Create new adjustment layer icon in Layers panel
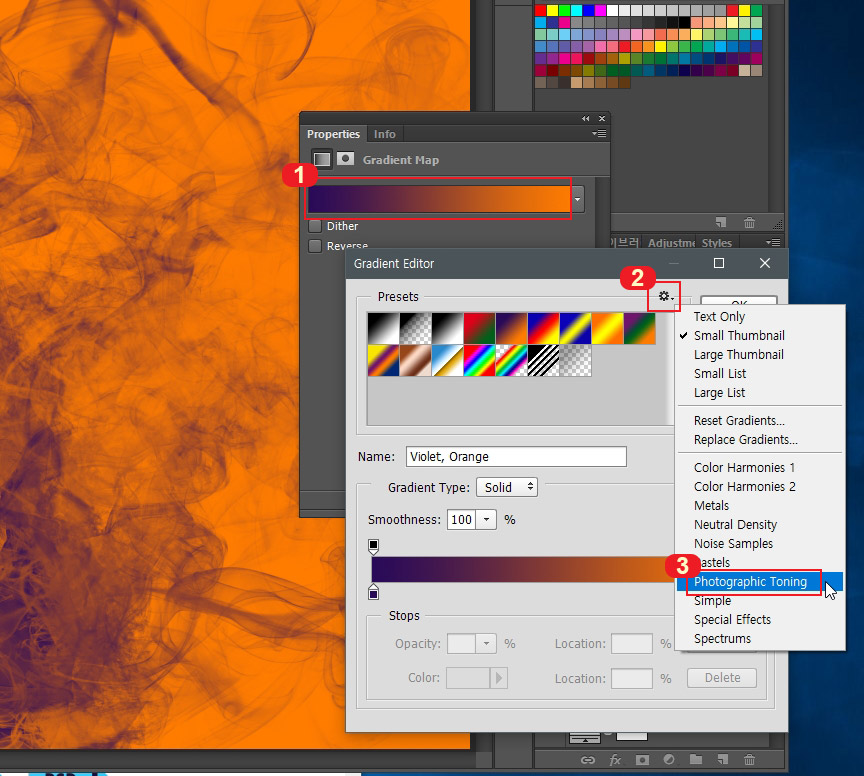The image size is (864, 776). [x=669, y=759]
